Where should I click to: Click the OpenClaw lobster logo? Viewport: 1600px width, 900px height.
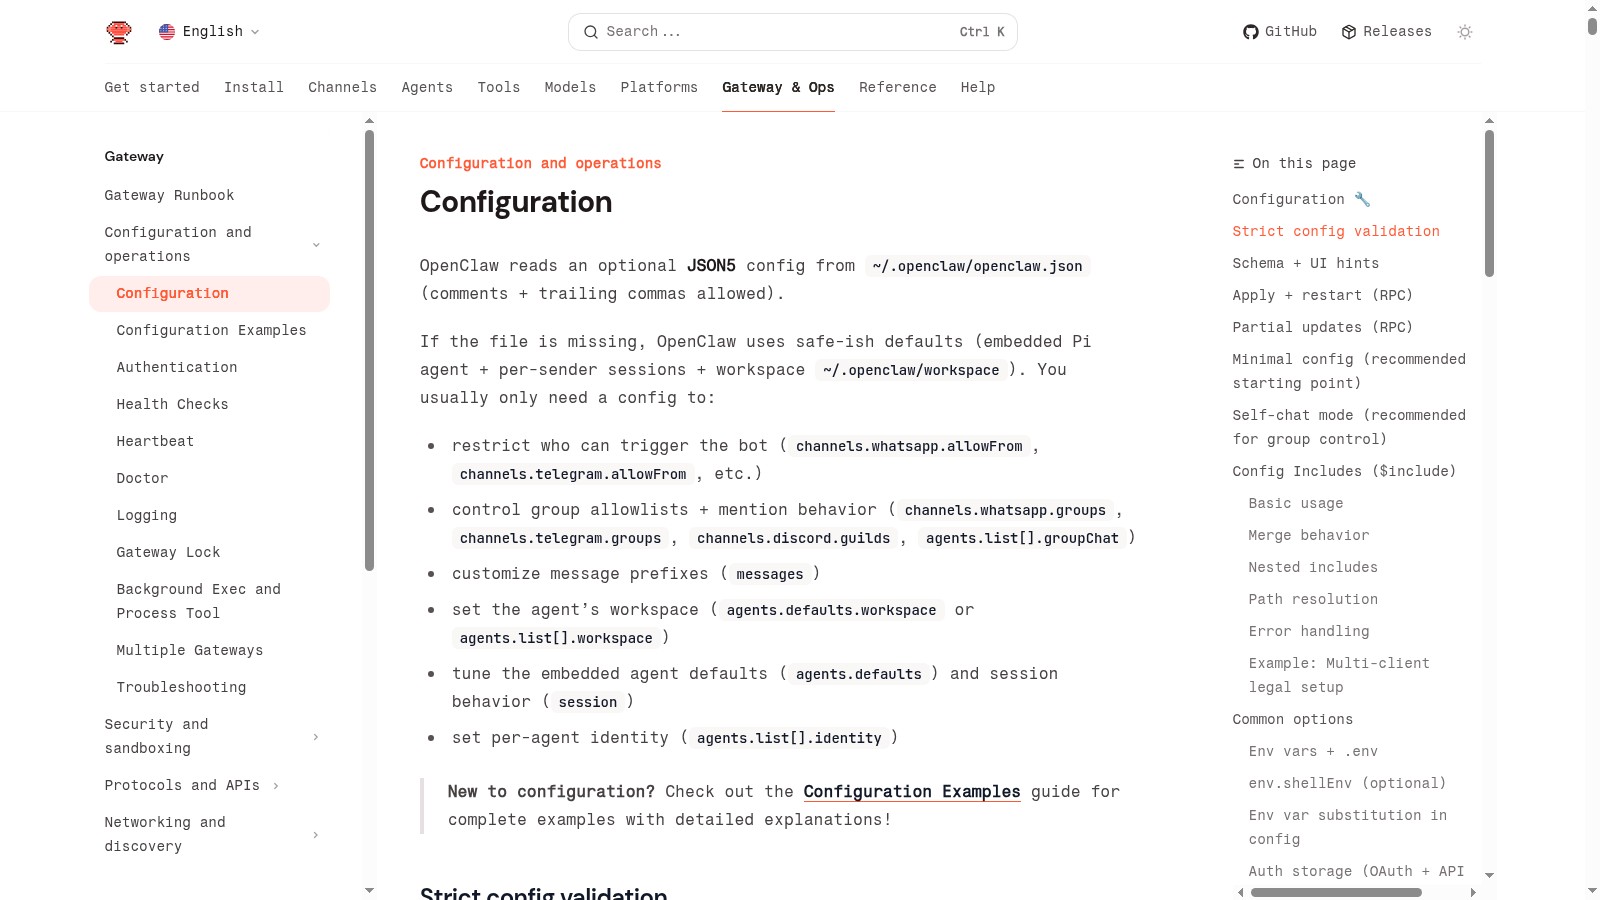119,32
